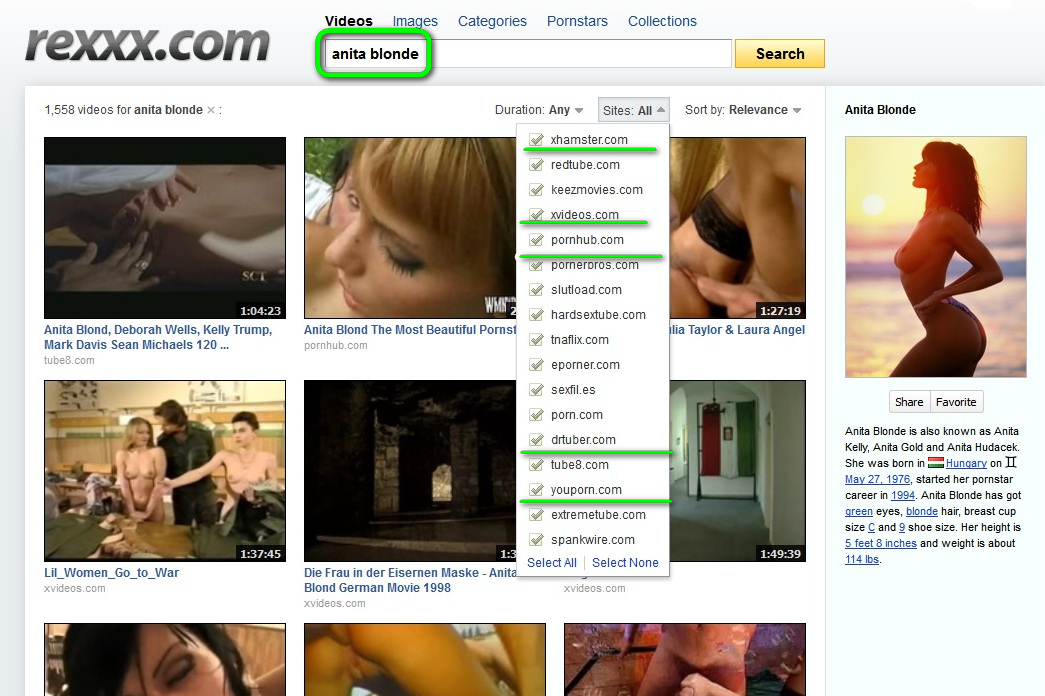Click the Anita Blonde profile photo
This screenshot has width=1045, height=696.
pos(936,257)
